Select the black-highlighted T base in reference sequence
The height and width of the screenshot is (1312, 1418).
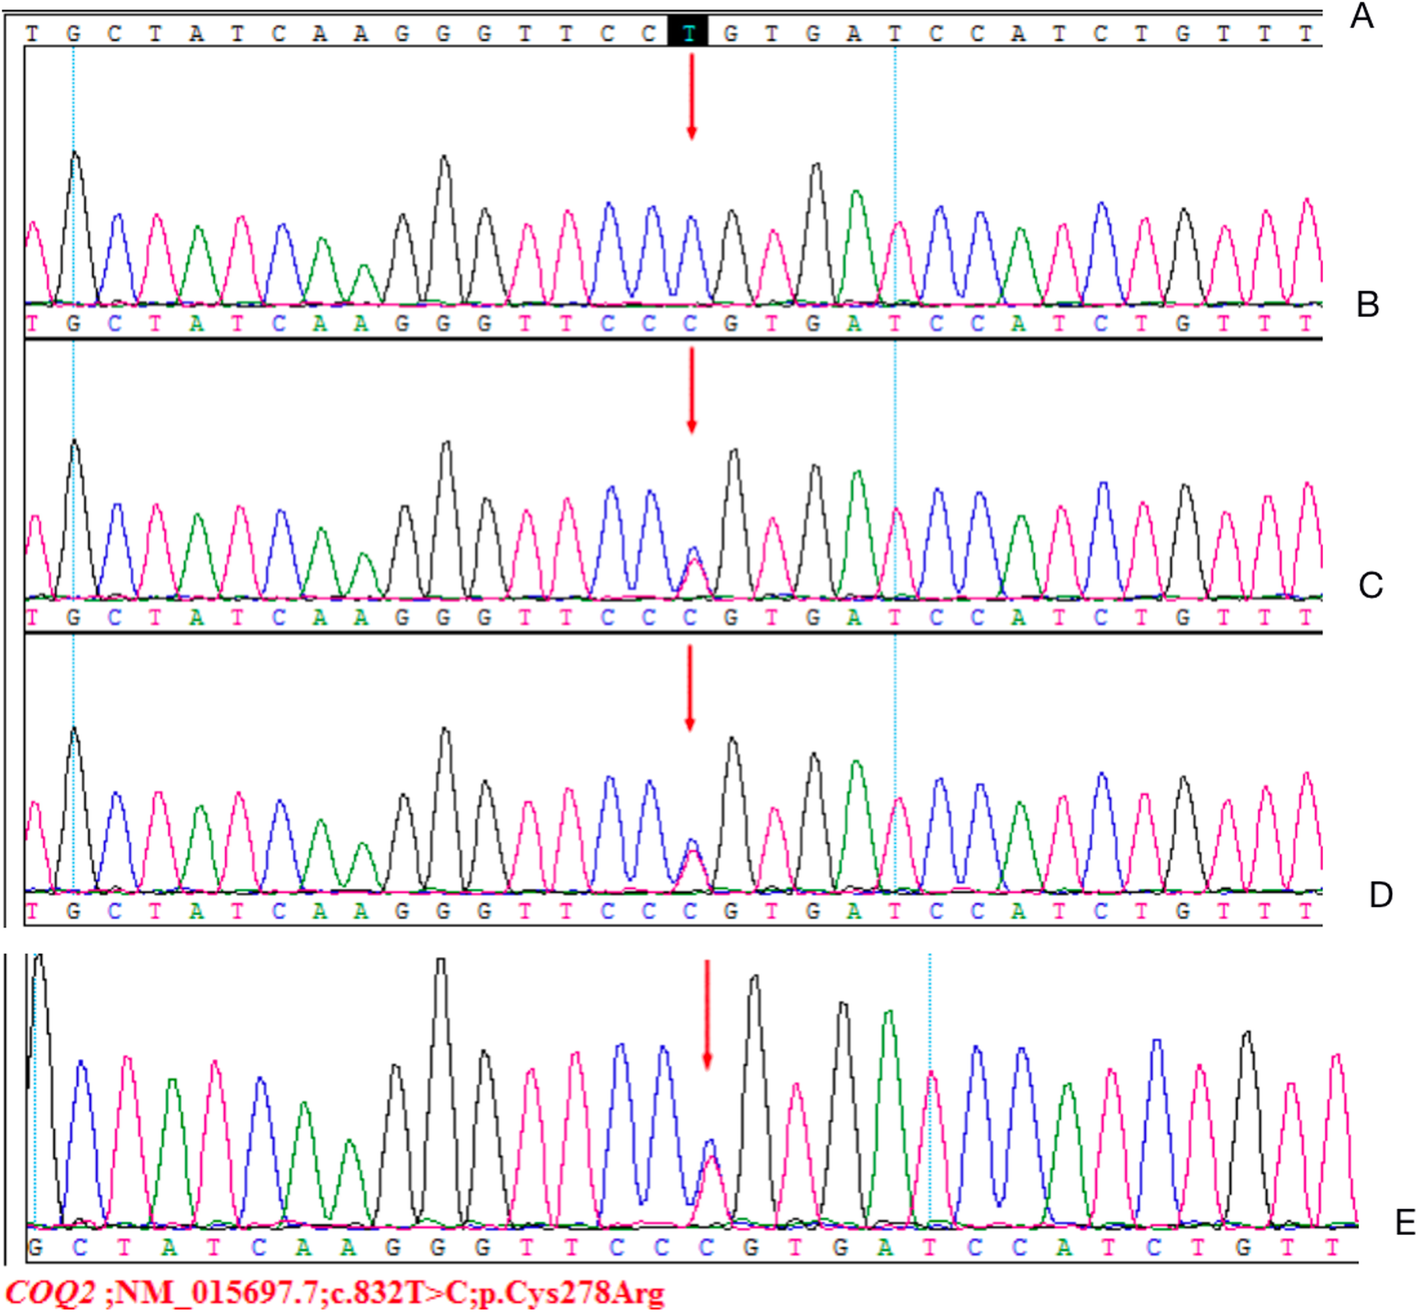(689, 33)
